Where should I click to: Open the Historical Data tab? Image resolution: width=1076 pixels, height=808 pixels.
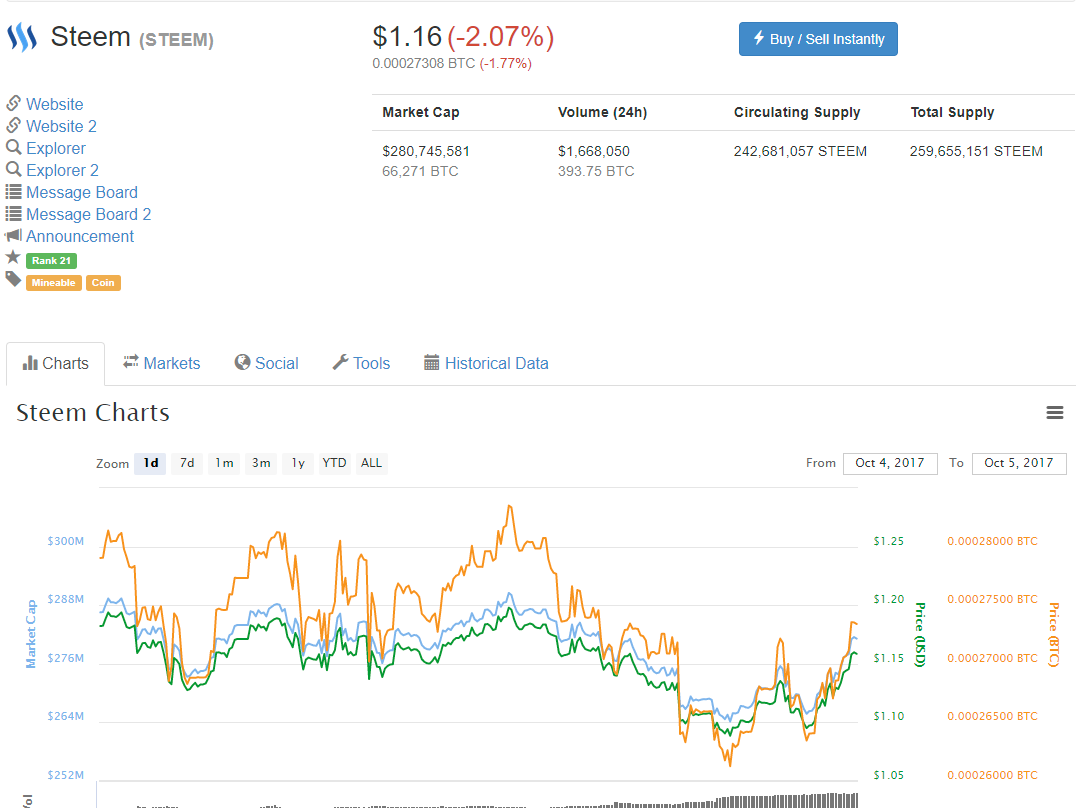[486, 363]
